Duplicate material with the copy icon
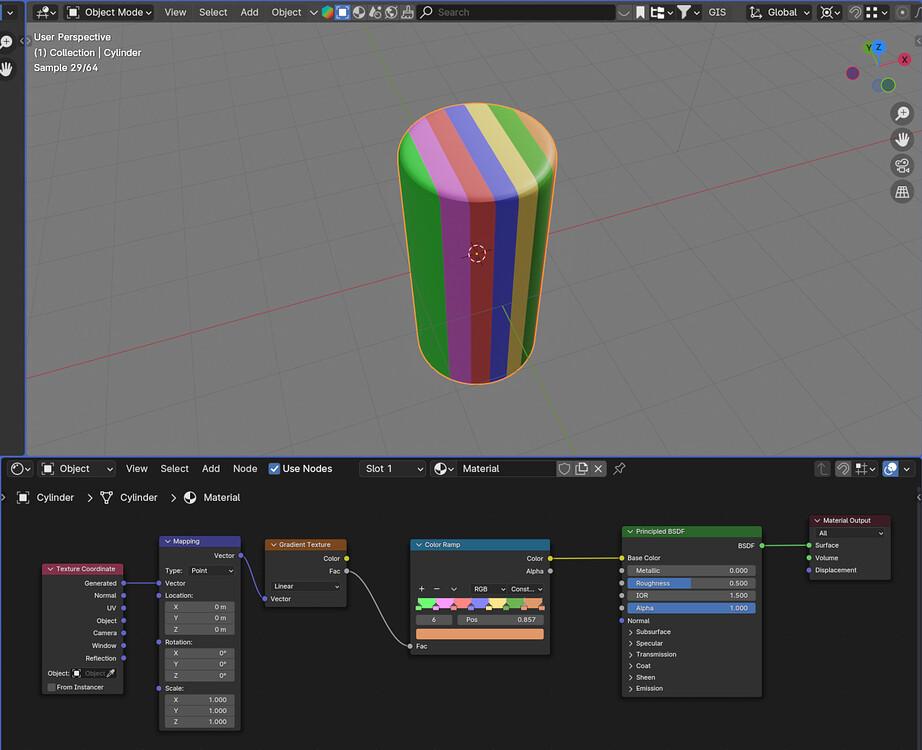This screenshot has width=922, height=750. [582, 469]
